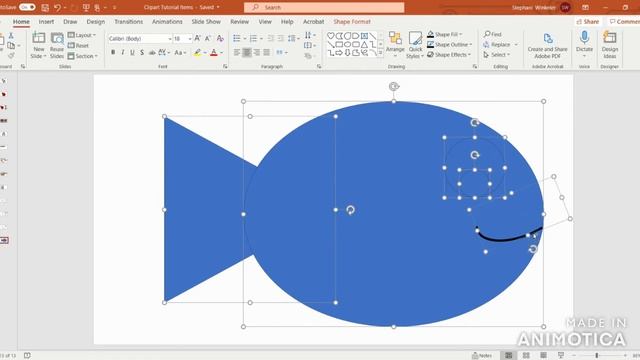Open the Acrobat tab
This screenshot has width=640, height=360.
coord(313,22)
